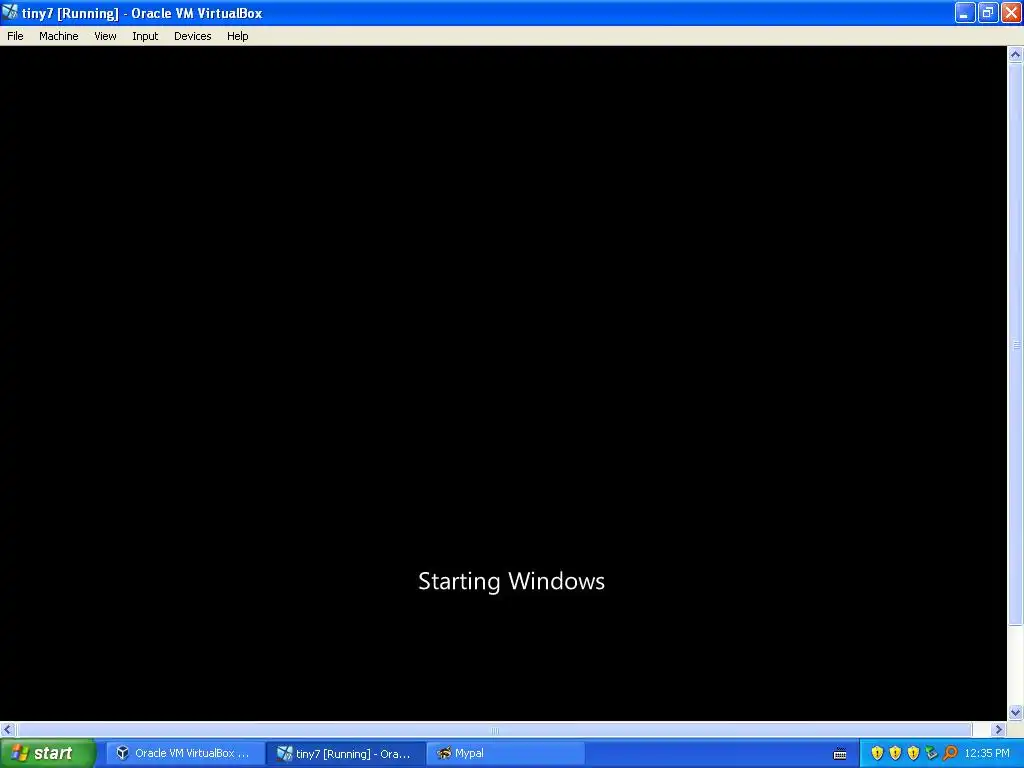Open the Help menu

[238, 36]
